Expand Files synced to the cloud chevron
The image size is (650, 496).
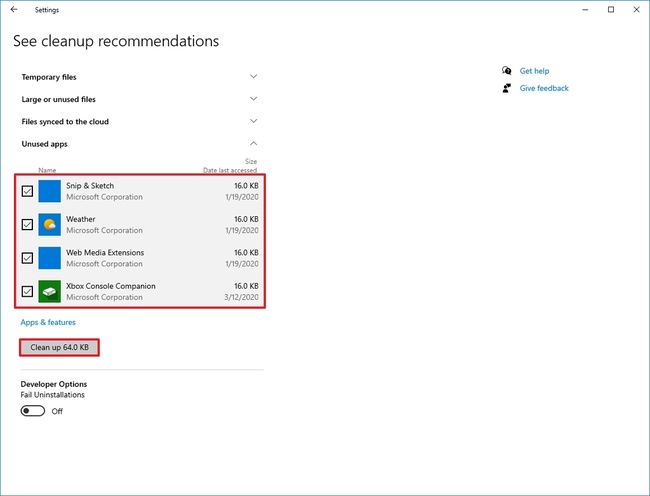[254, 121]
